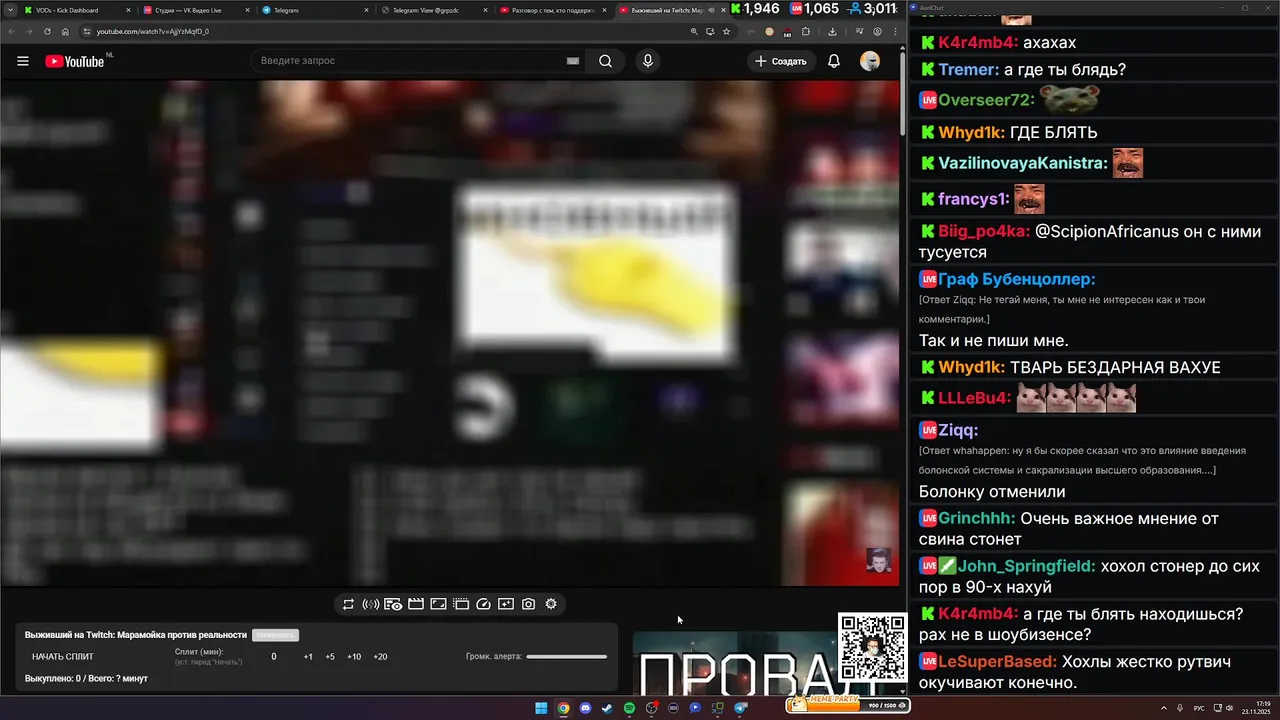Image resolution: width=1280 pixels, height=720 pixels.
Task: Open Windows Start menu
Action: point(541,708)
